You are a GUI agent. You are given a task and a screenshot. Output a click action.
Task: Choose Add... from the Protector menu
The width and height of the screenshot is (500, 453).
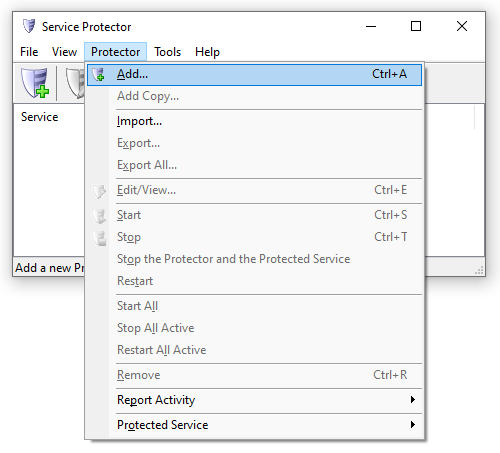tap(254, 75)
